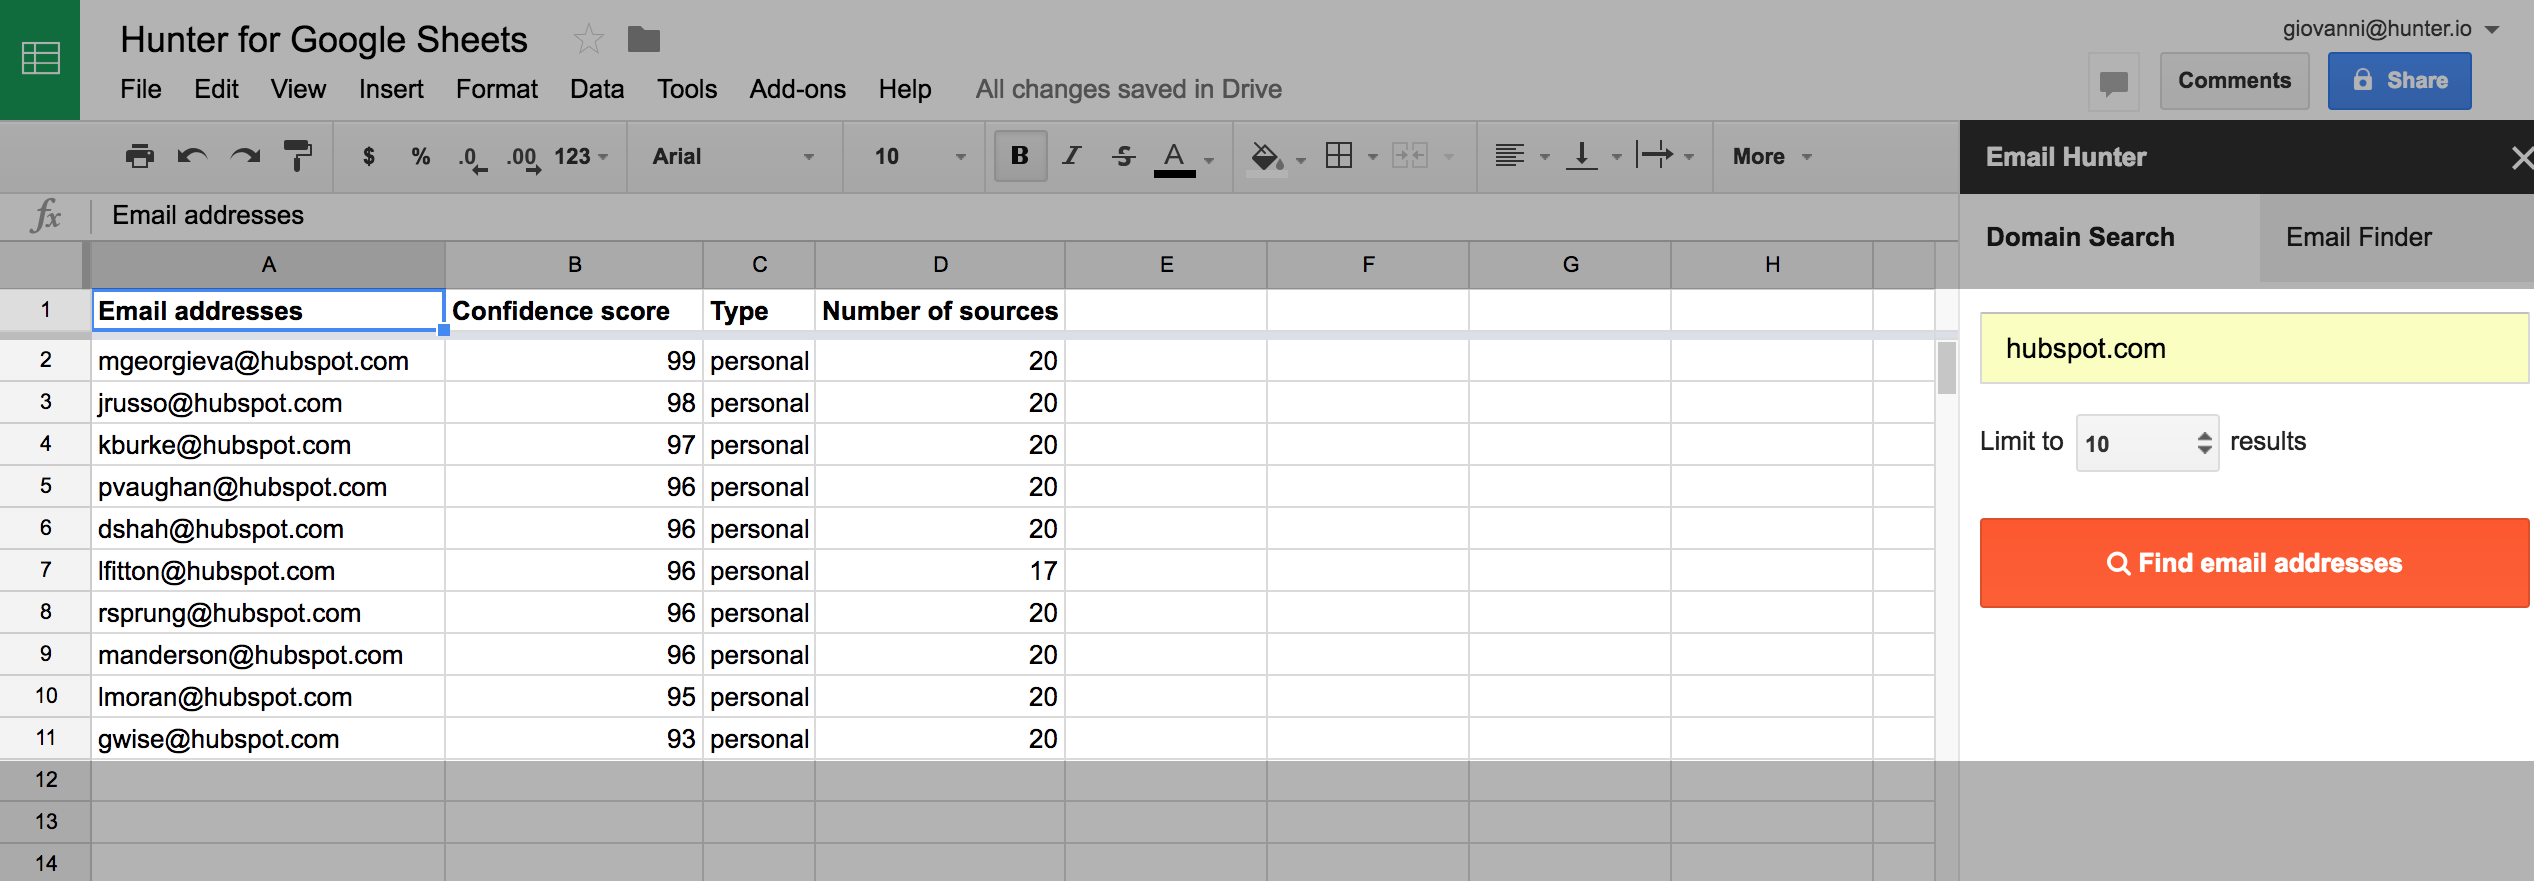Viewport: 2534px width, 881px height.
Task: Undo the last action
Action: [x=192, y=156]
